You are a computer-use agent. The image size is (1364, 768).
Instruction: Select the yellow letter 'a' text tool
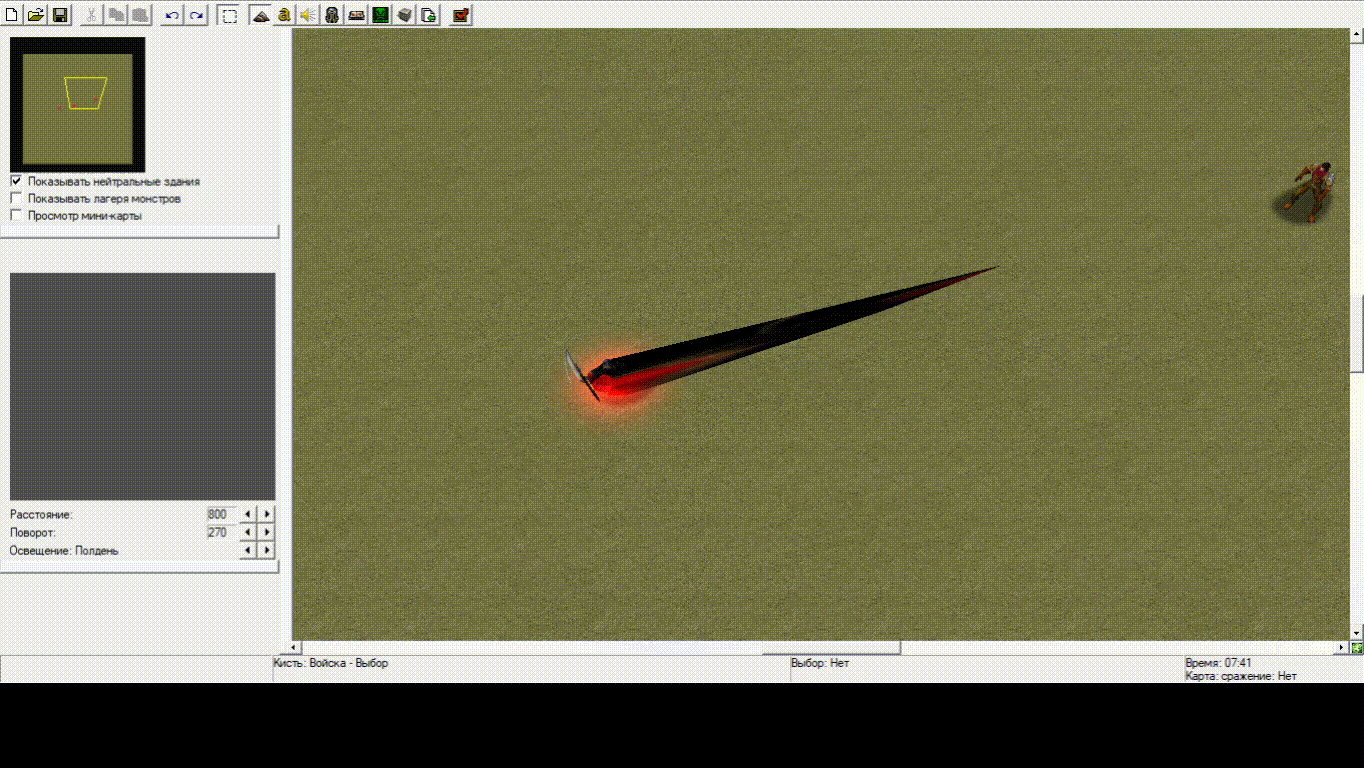click(x=284, y=15)
